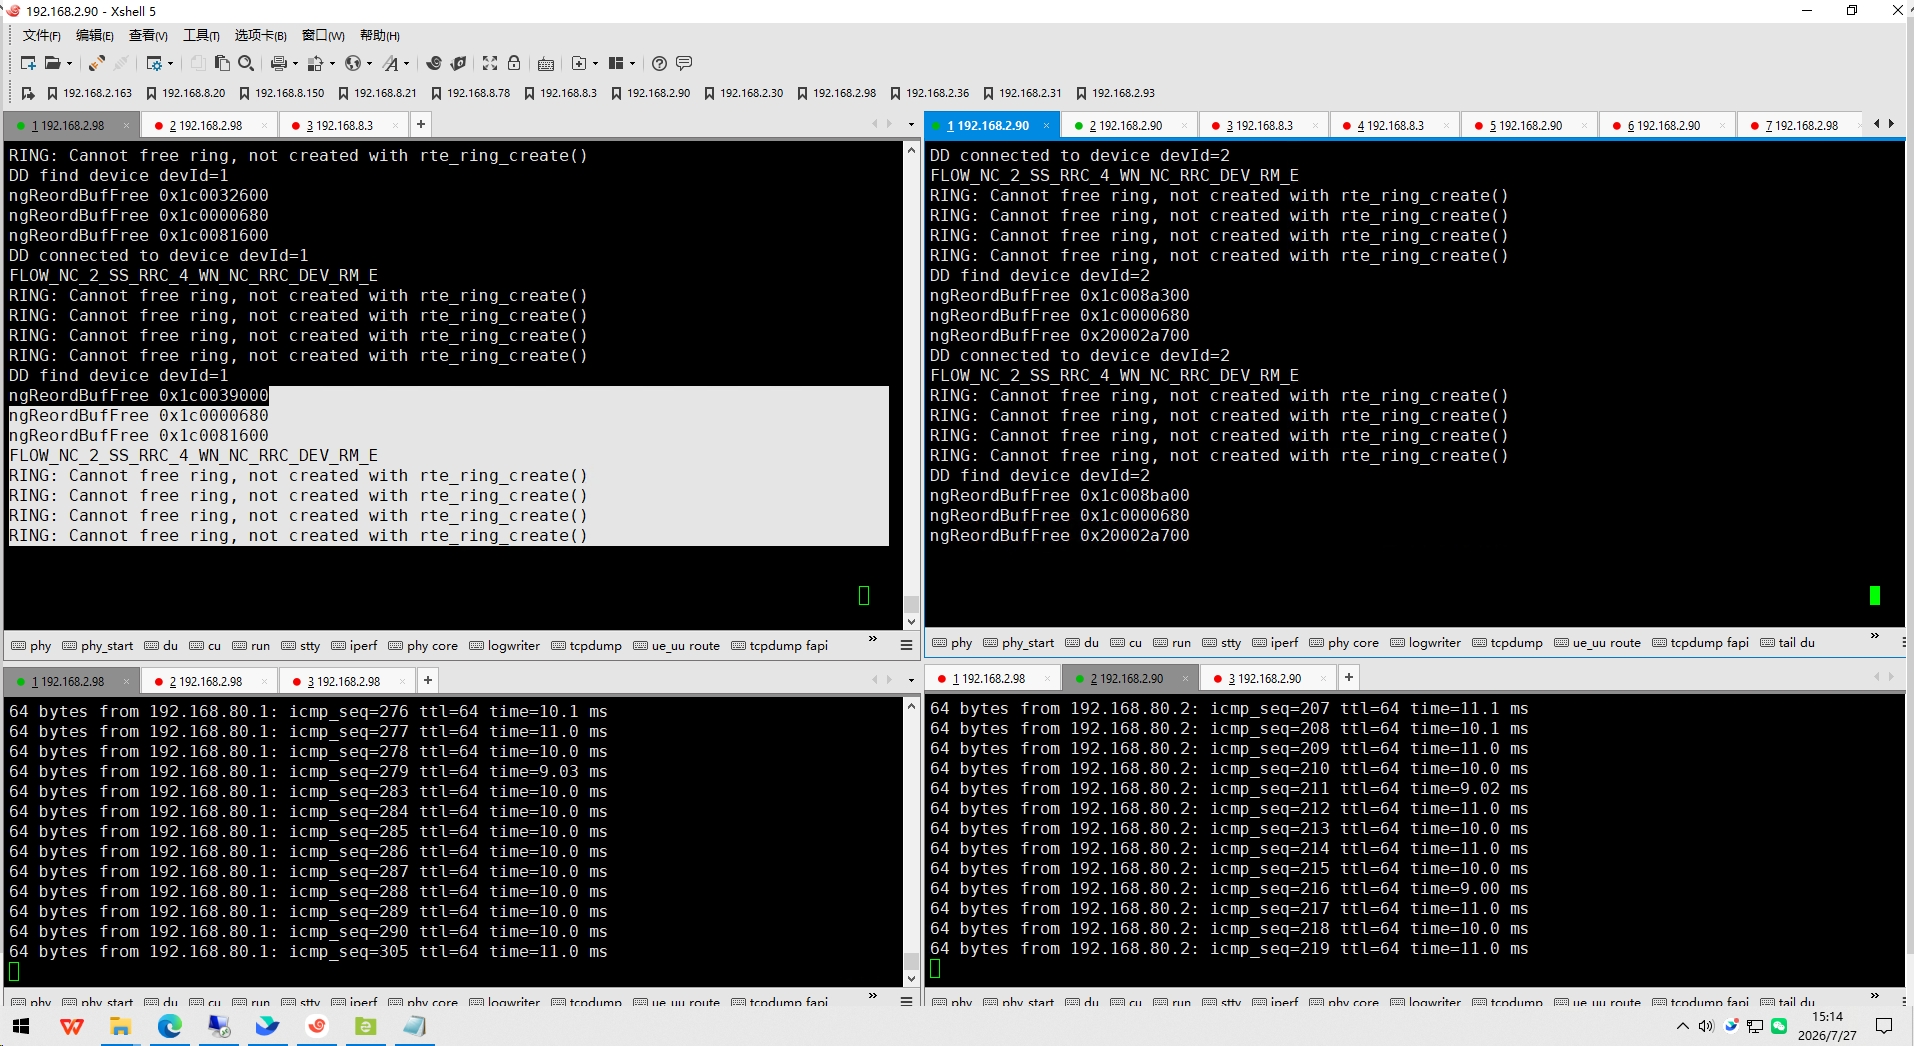Click the 'phy_start' quick command in top-left pane
The height and width of the screenshot is (1046, 1914).
98,646
